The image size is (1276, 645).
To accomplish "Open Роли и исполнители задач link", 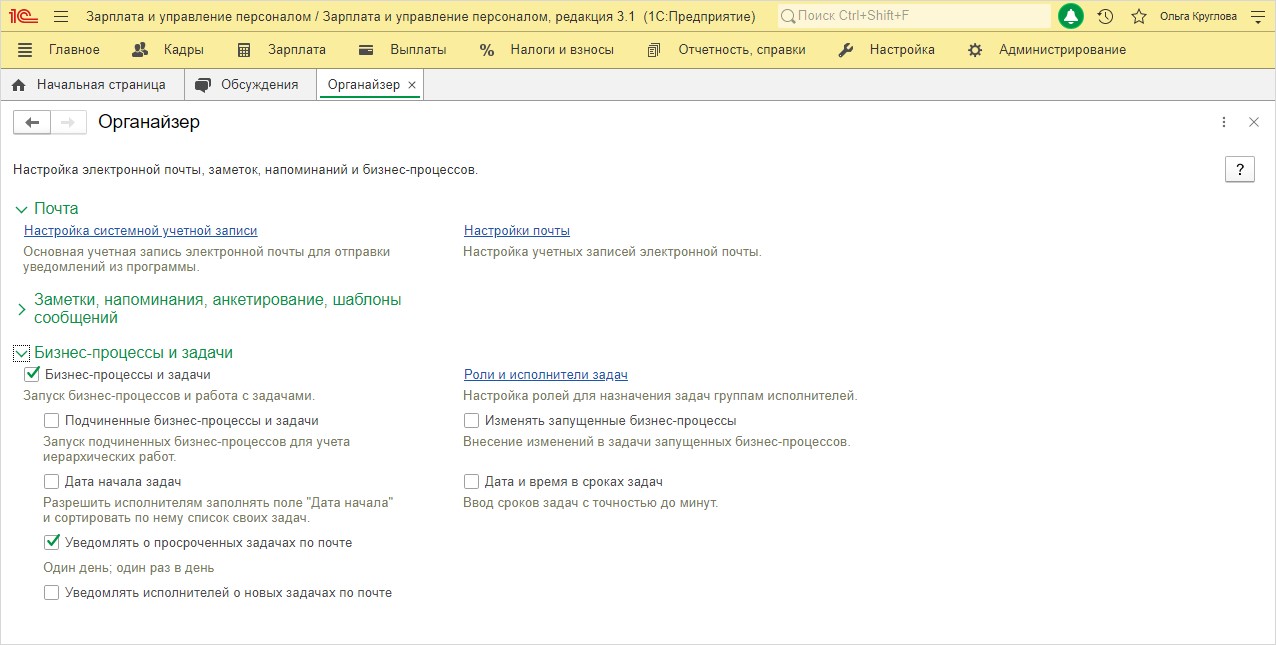I will (546, 375).
